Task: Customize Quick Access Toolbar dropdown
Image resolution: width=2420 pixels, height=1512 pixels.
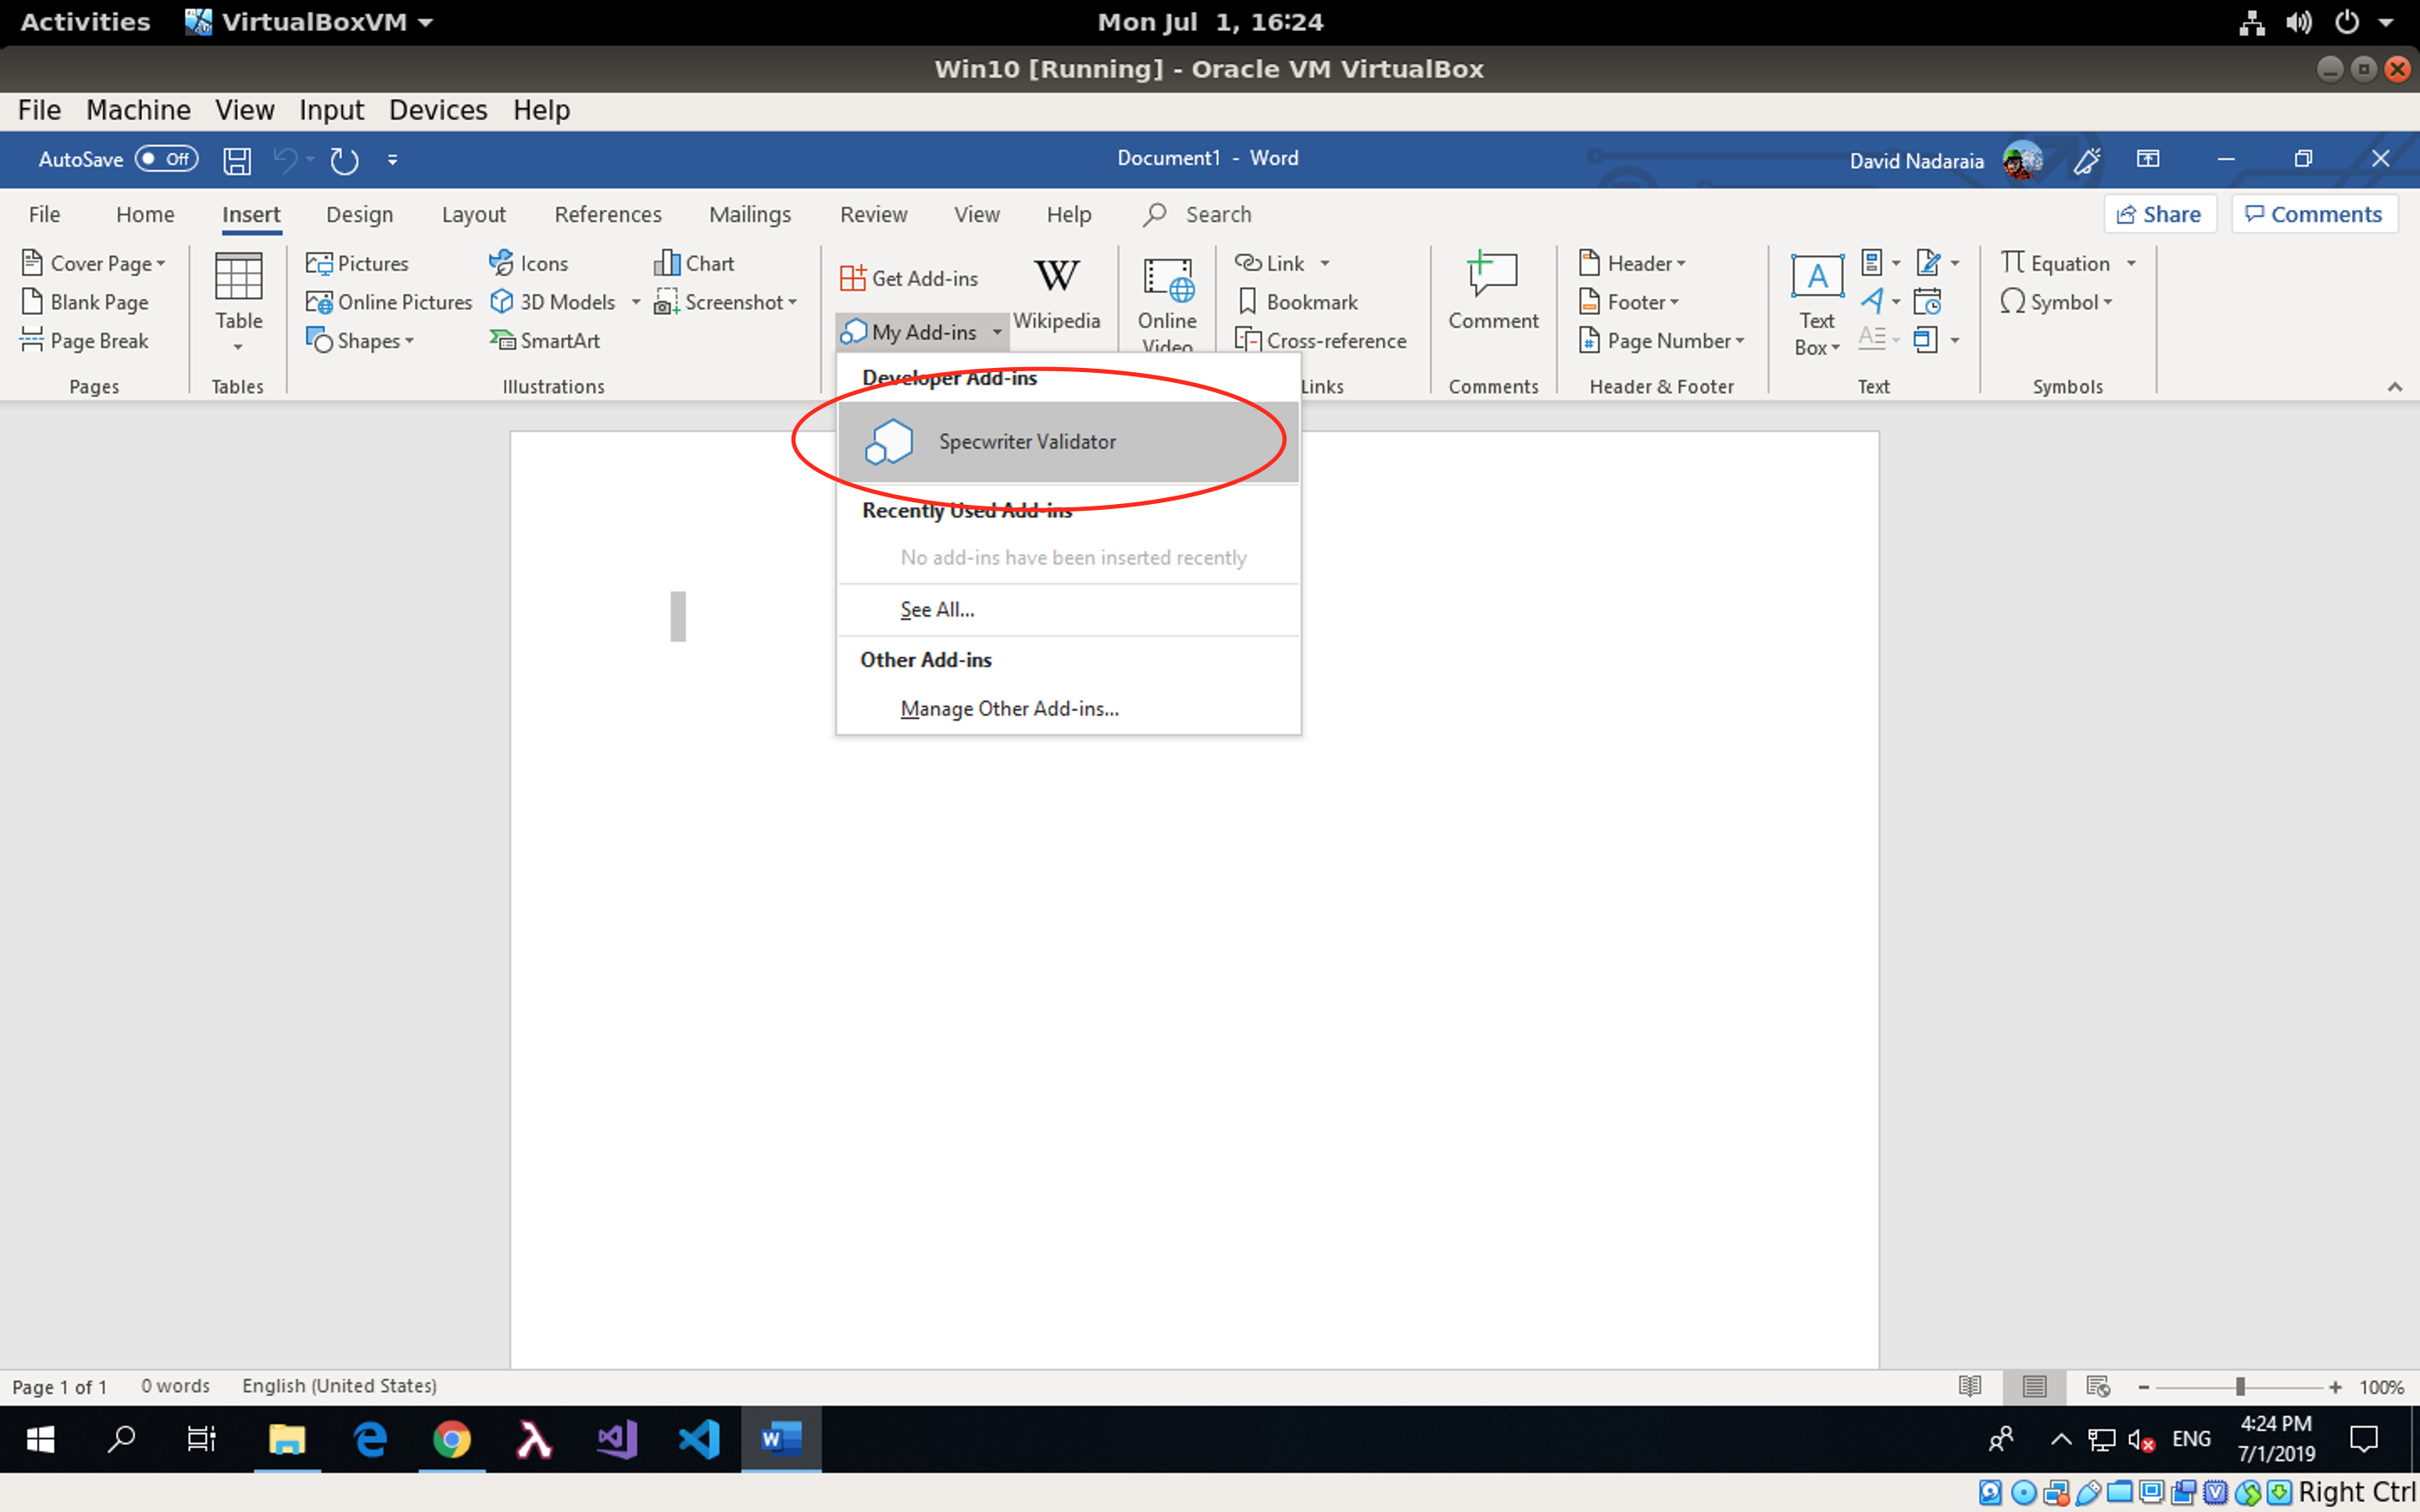Action: pos(392,160)
